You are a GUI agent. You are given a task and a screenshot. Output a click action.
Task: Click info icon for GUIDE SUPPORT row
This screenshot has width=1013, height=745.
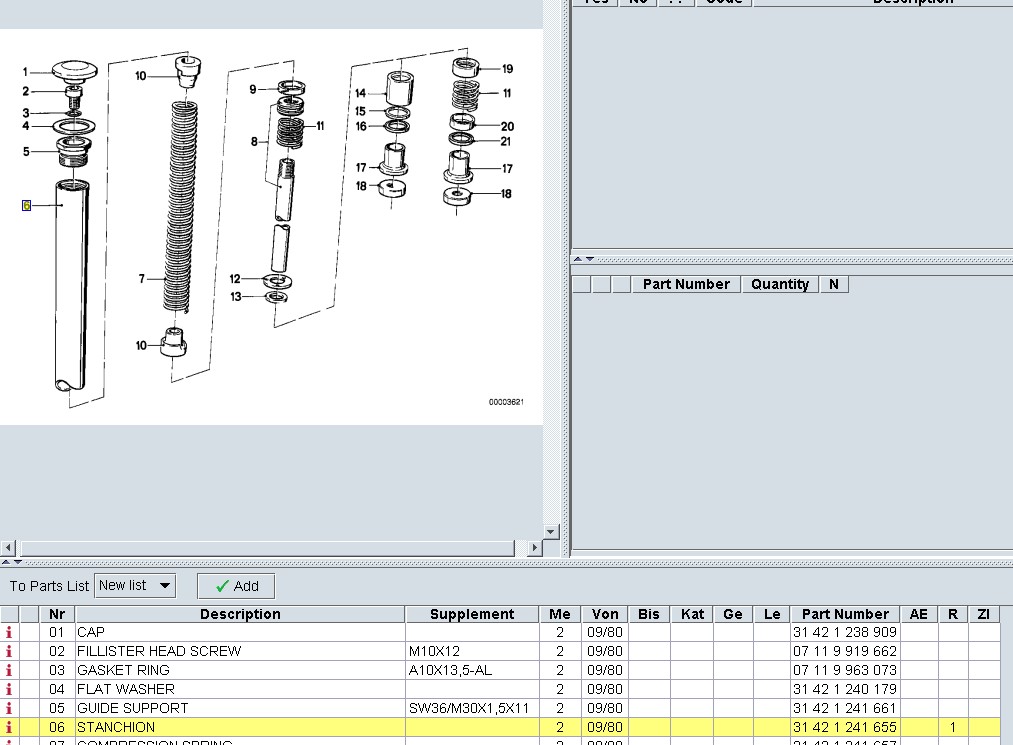pos(10,709)
